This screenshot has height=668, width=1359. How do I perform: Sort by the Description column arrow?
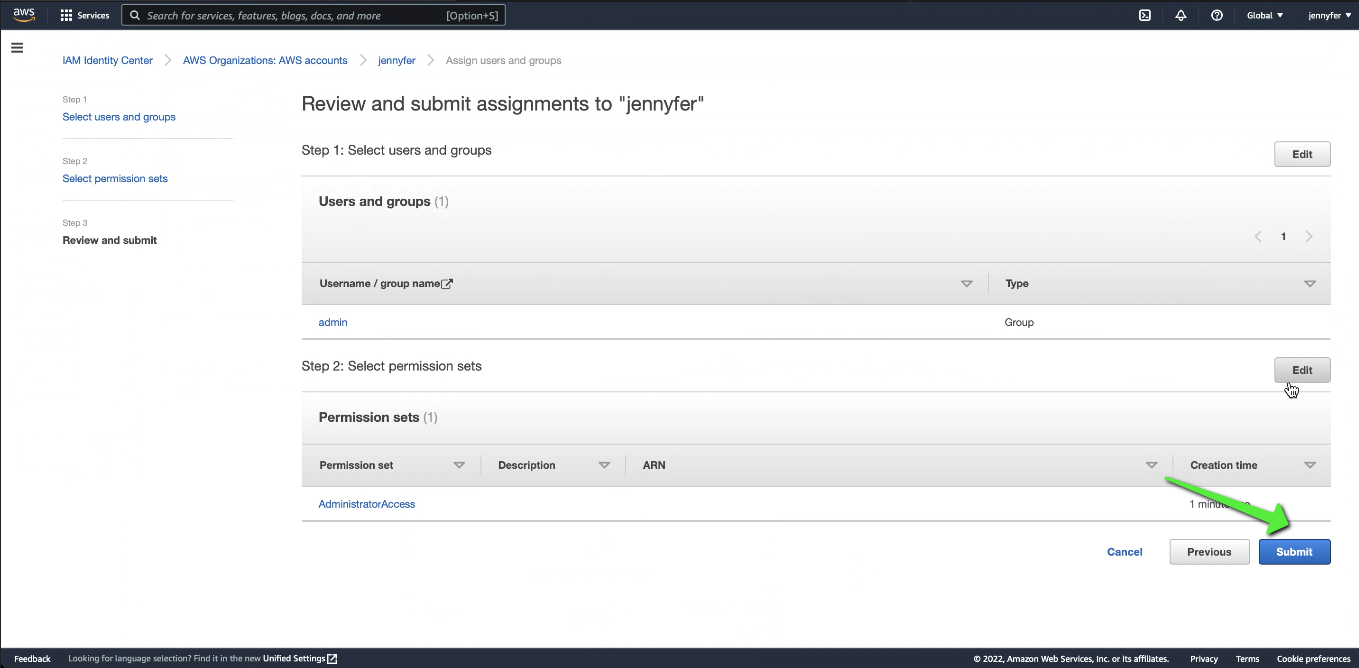point(604,466)
